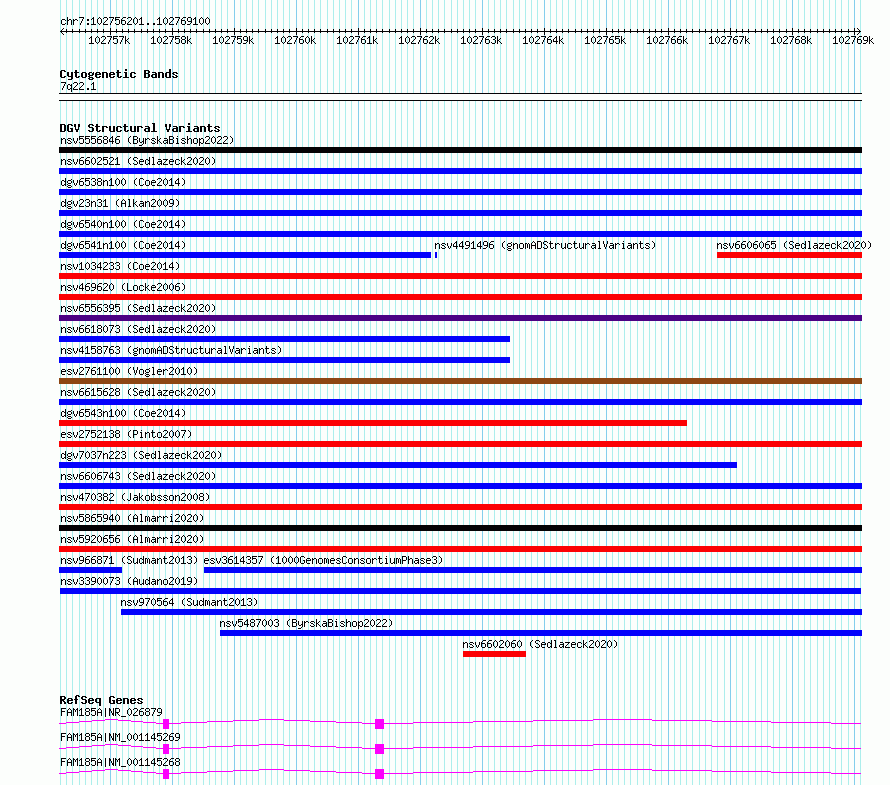Click the 102760k ruler tick label
This screenshot has height=785, width=890.
(295, 40)
